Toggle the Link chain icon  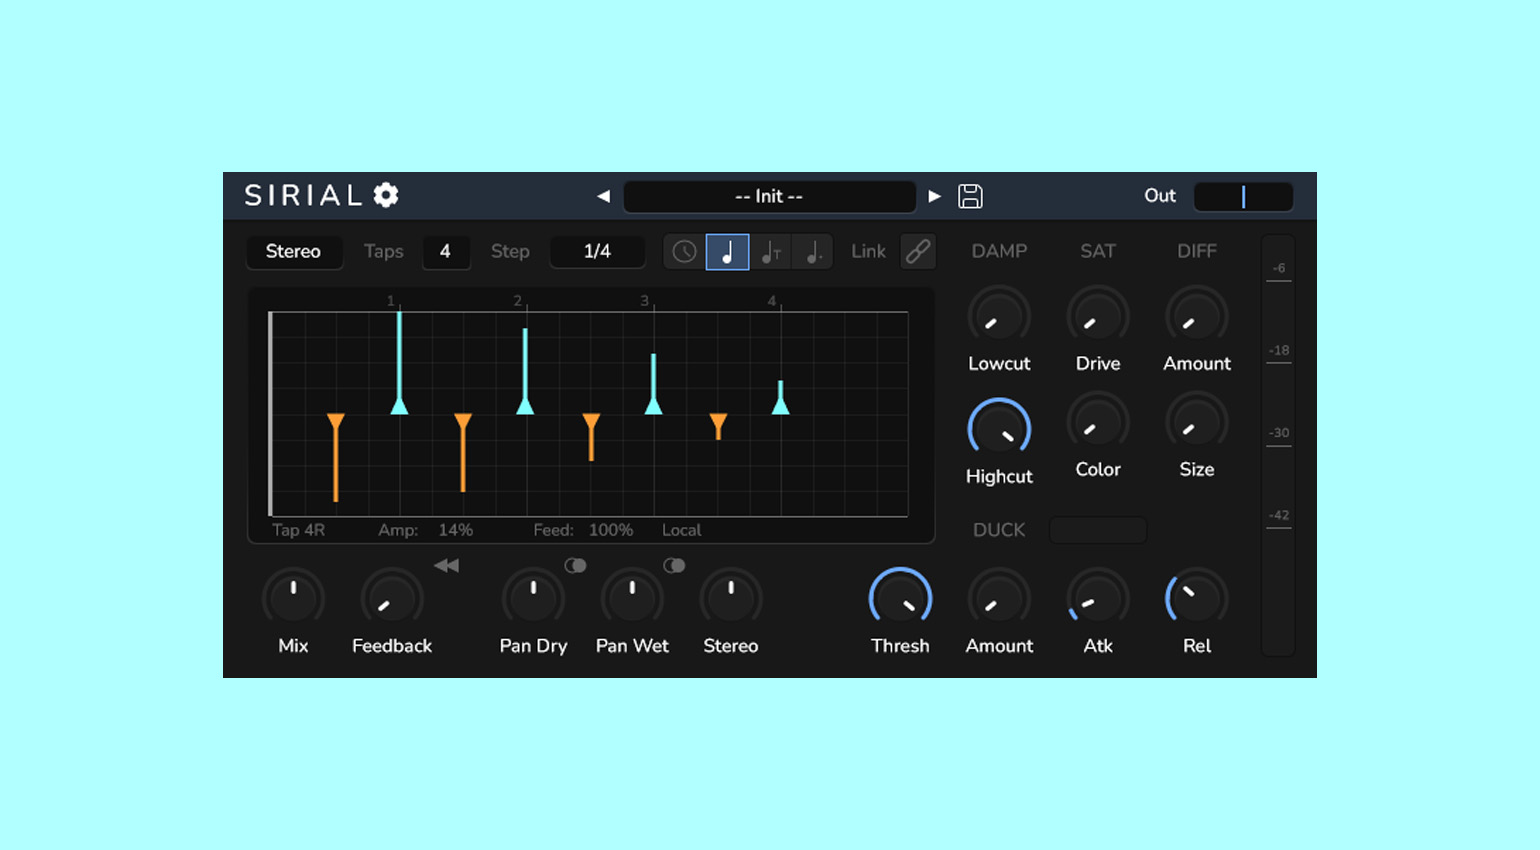[x=918, y=251]
